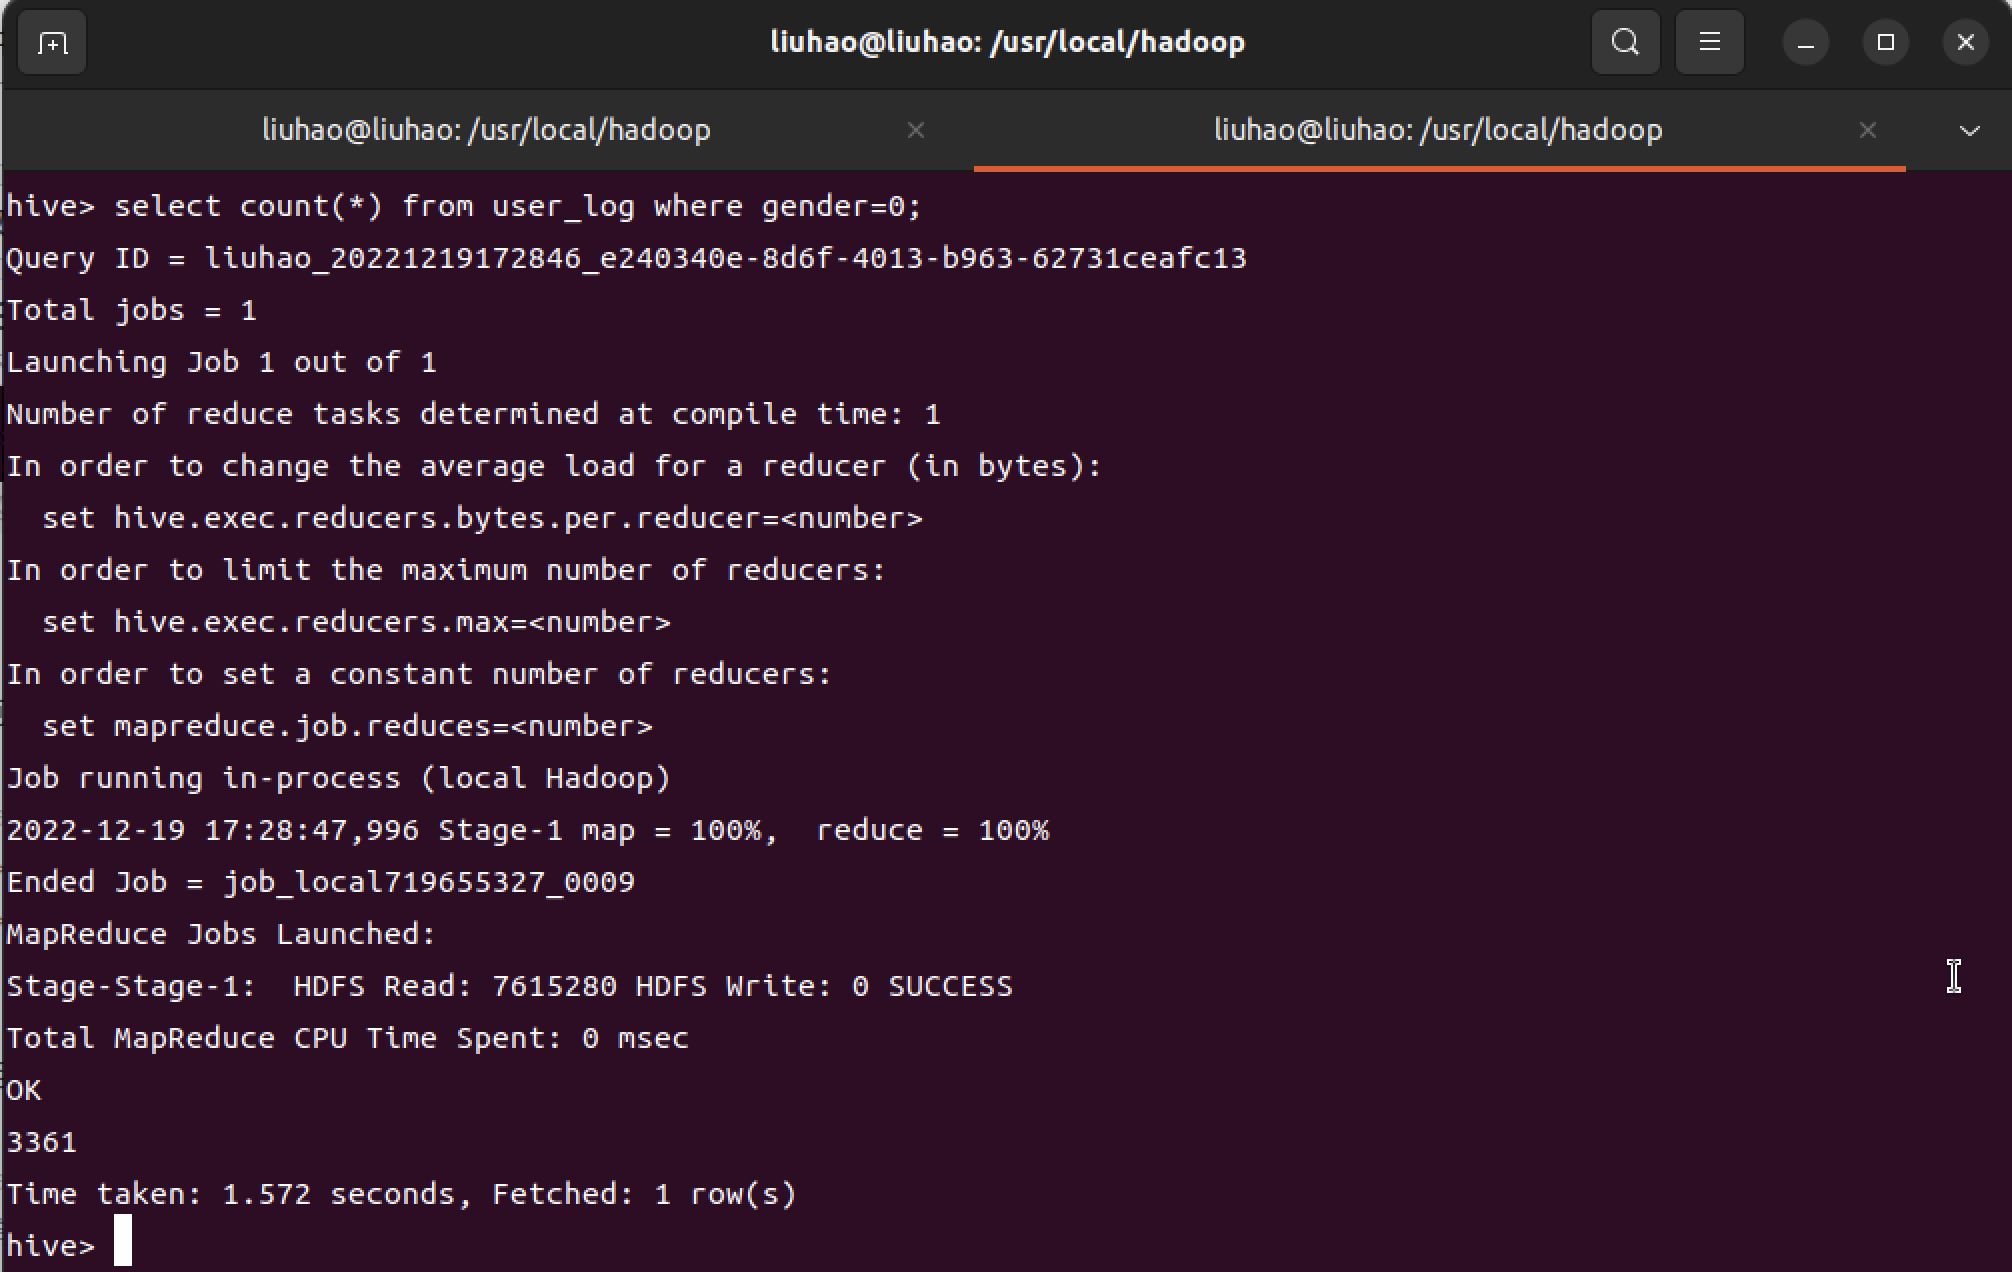Click 'In order to change the average load' line

pos(554,466)
